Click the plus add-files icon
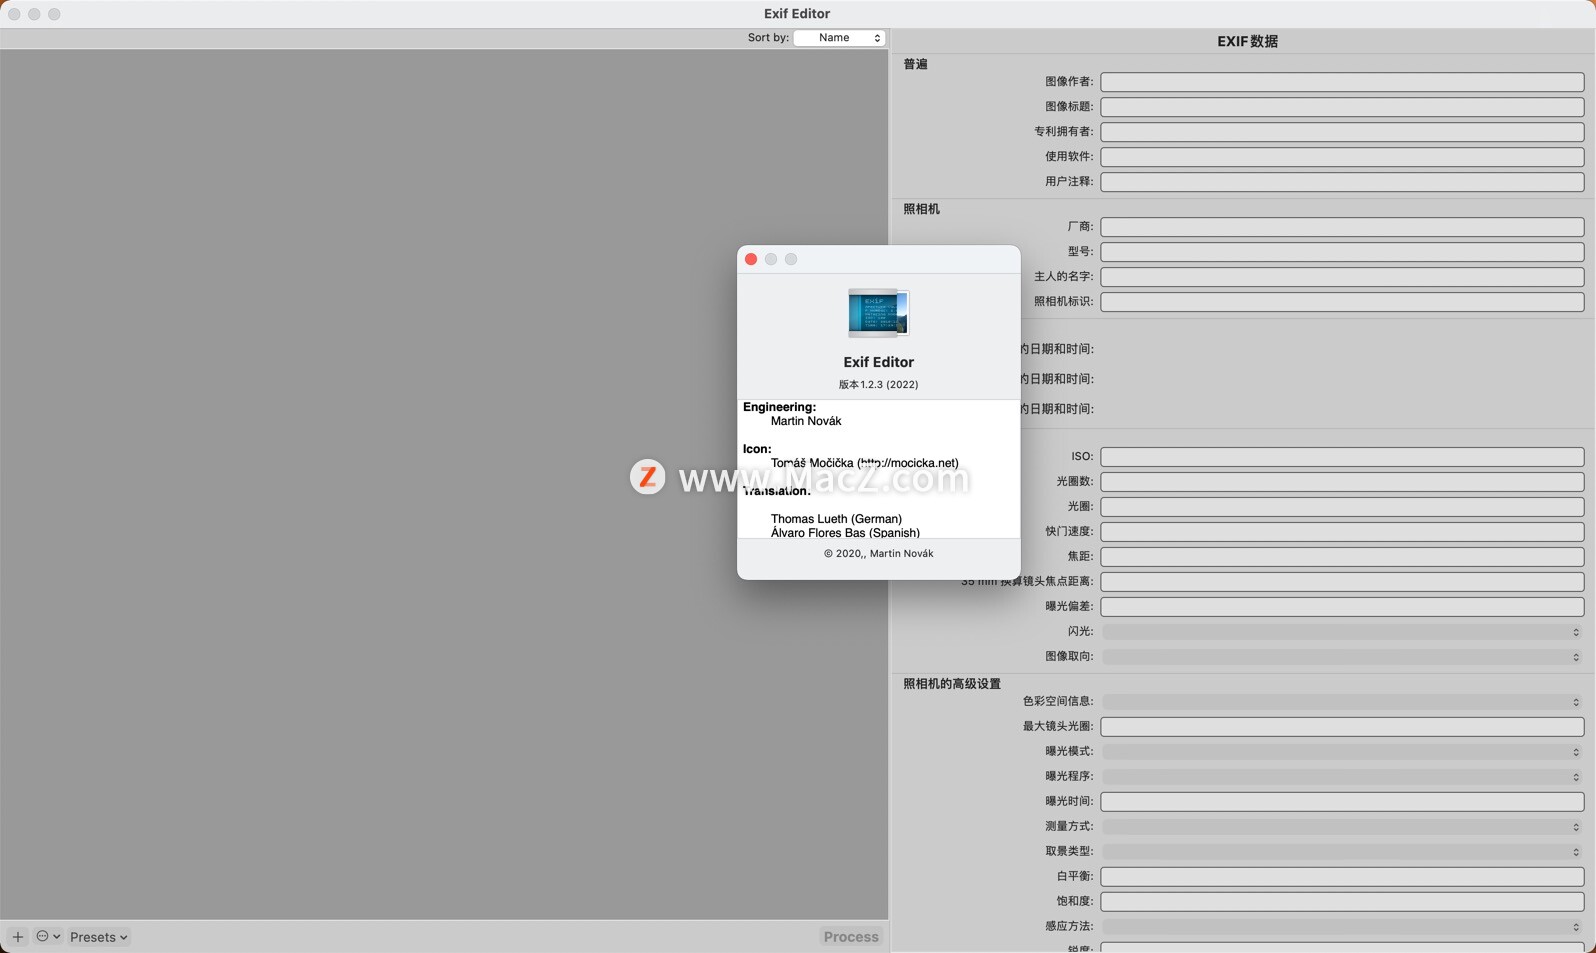This screenshot has width=1596, height=953. [17, 937]
